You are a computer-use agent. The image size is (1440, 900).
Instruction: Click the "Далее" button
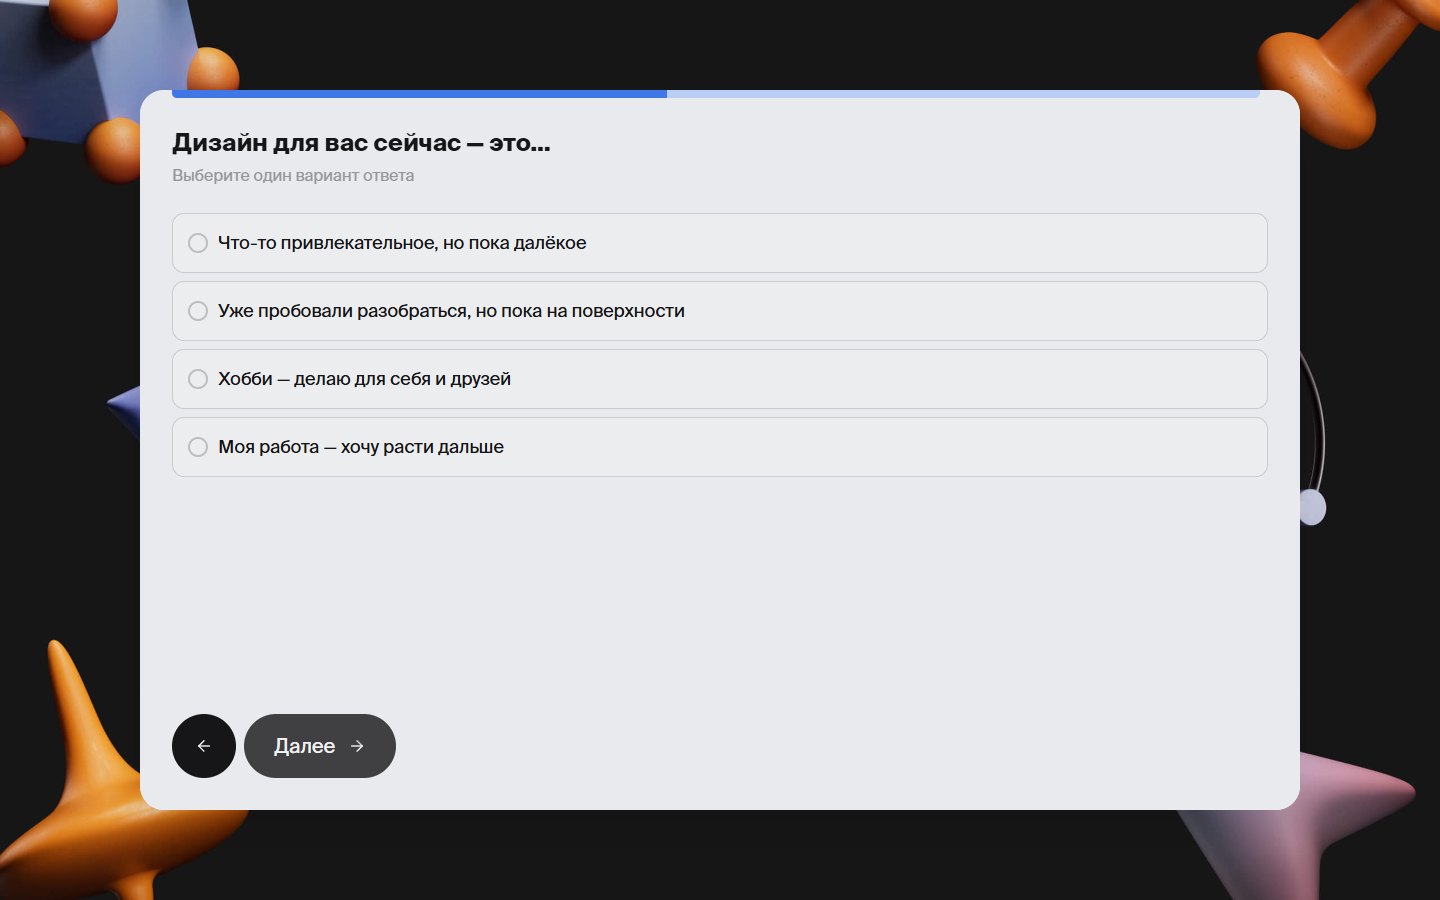(320, 746)
